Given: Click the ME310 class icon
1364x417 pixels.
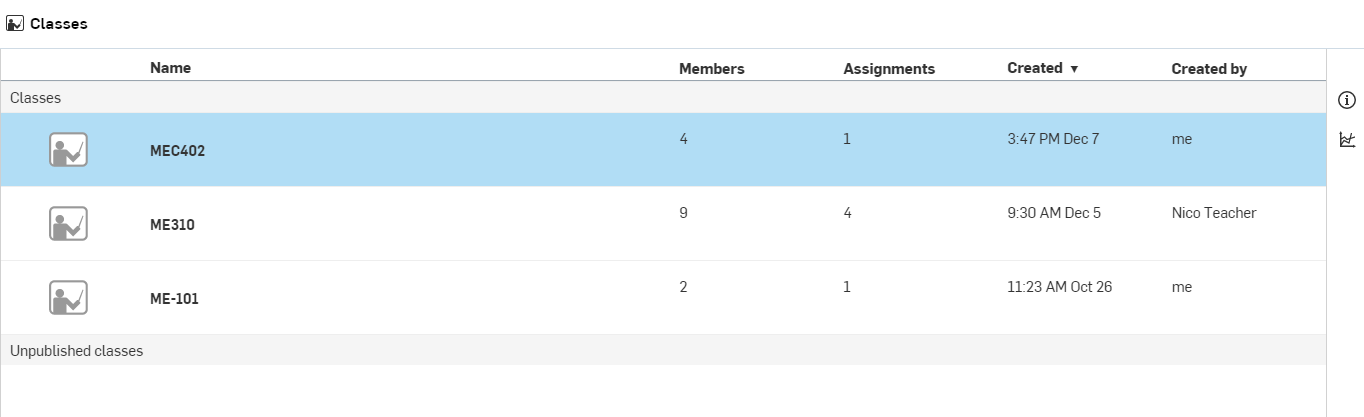Looking at the screenshot, I should tap(68, 224).
